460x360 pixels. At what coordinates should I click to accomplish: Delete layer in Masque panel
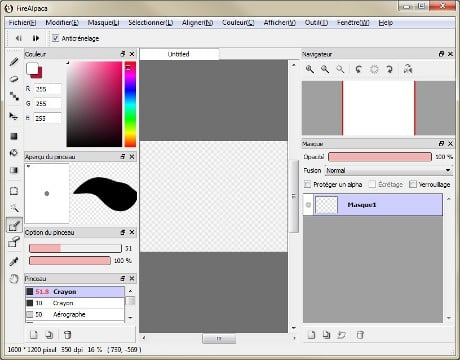coord(360,335)
